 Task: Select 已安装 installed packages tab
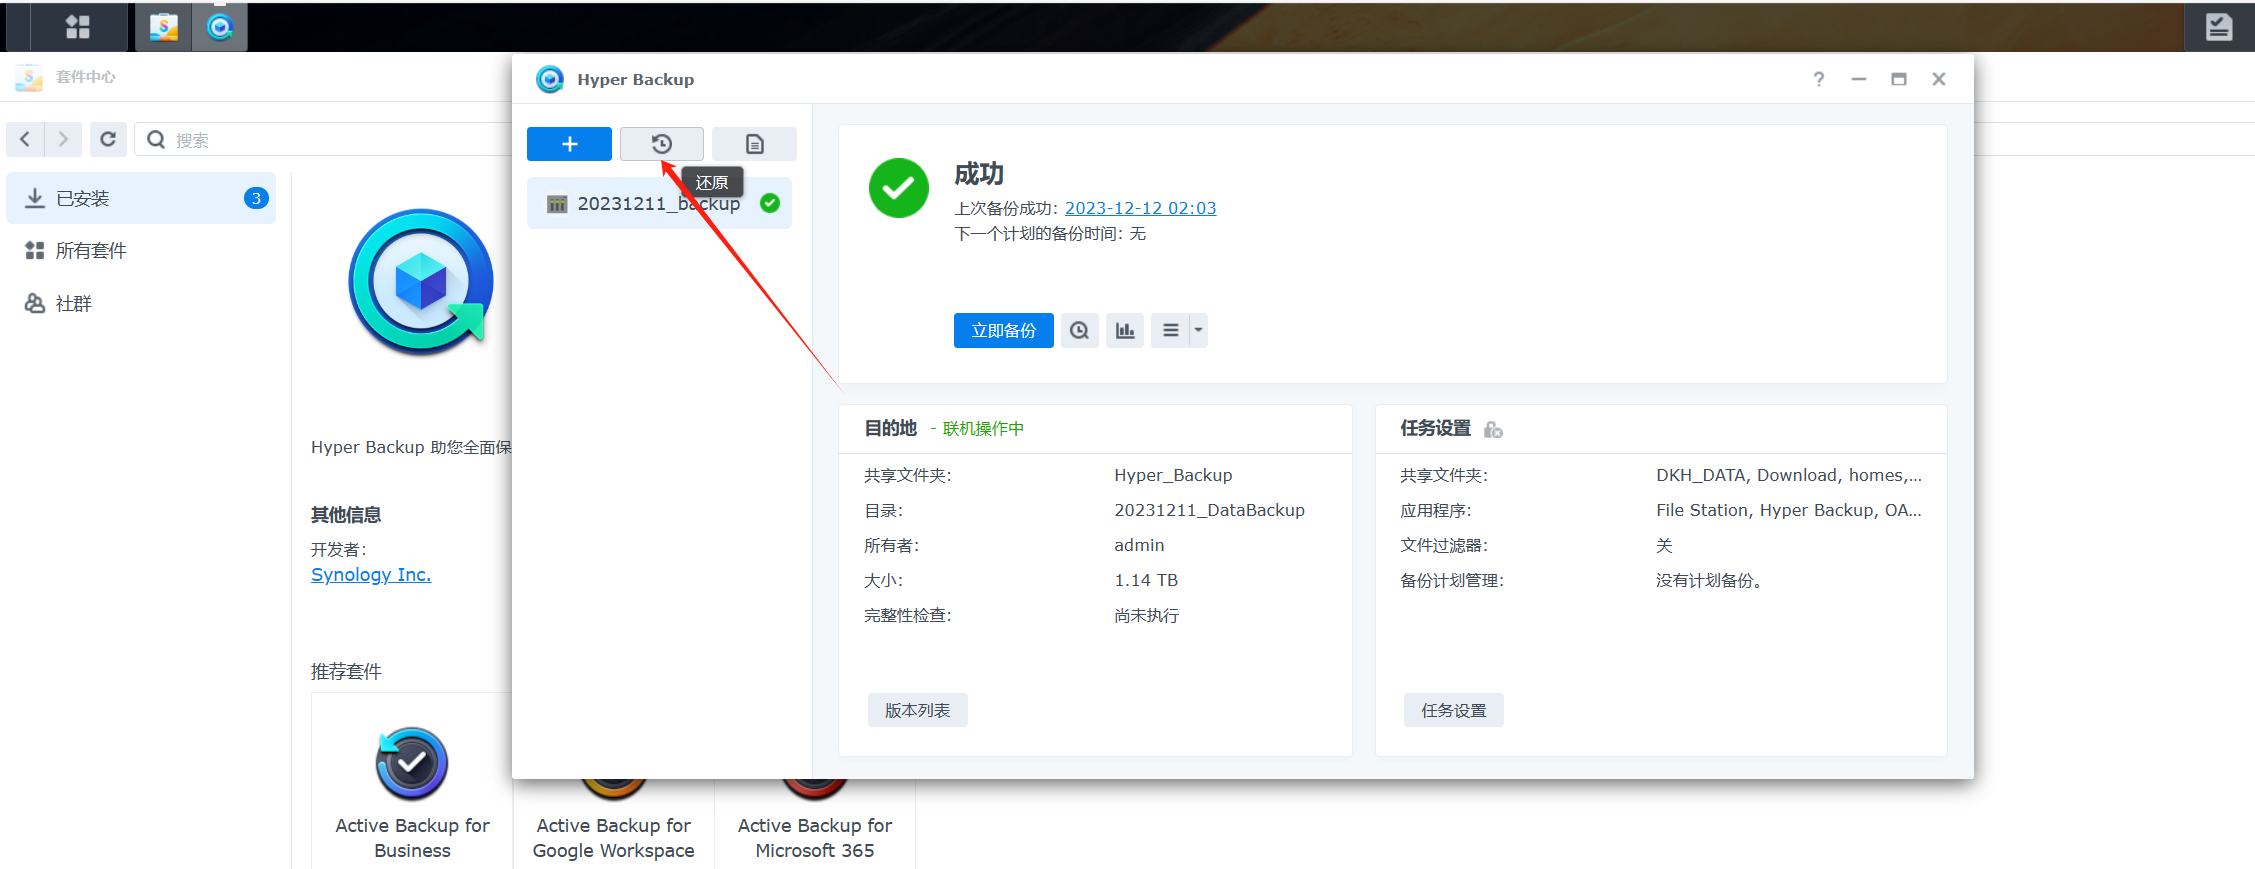point(141,198)
